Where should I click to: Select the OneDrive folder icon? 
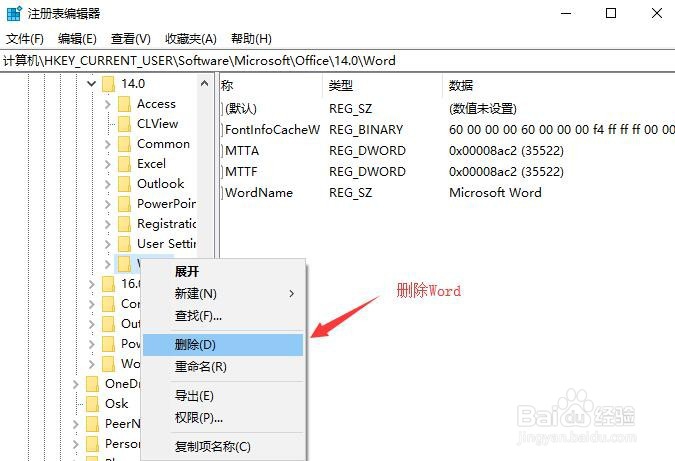93,384
